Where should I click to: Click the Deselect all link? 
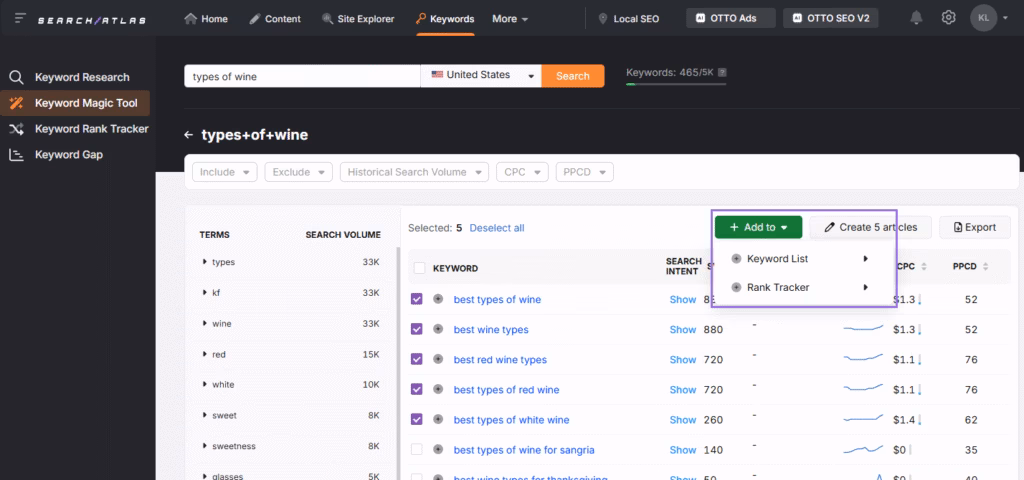tap(496, 228)
